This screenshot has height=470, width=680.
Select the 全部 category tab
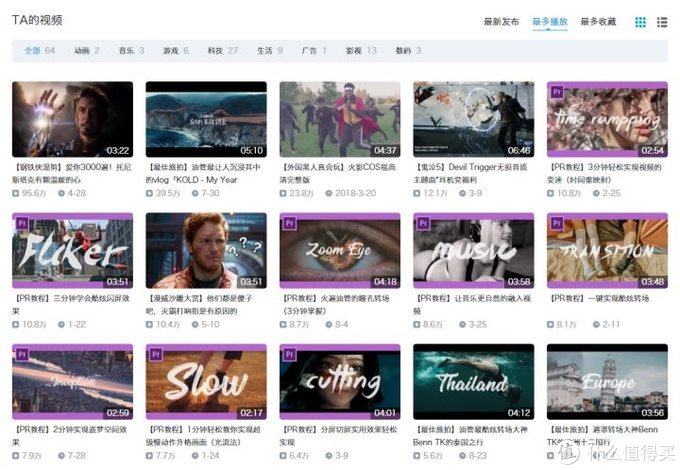pyautogui.click(x=33, y=51)
